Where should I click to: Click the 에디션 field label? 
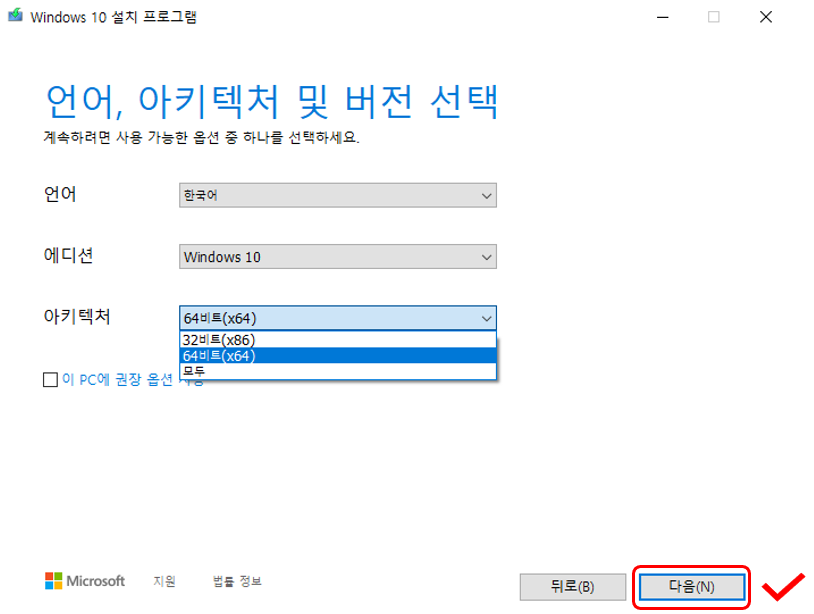pos(69,255)
